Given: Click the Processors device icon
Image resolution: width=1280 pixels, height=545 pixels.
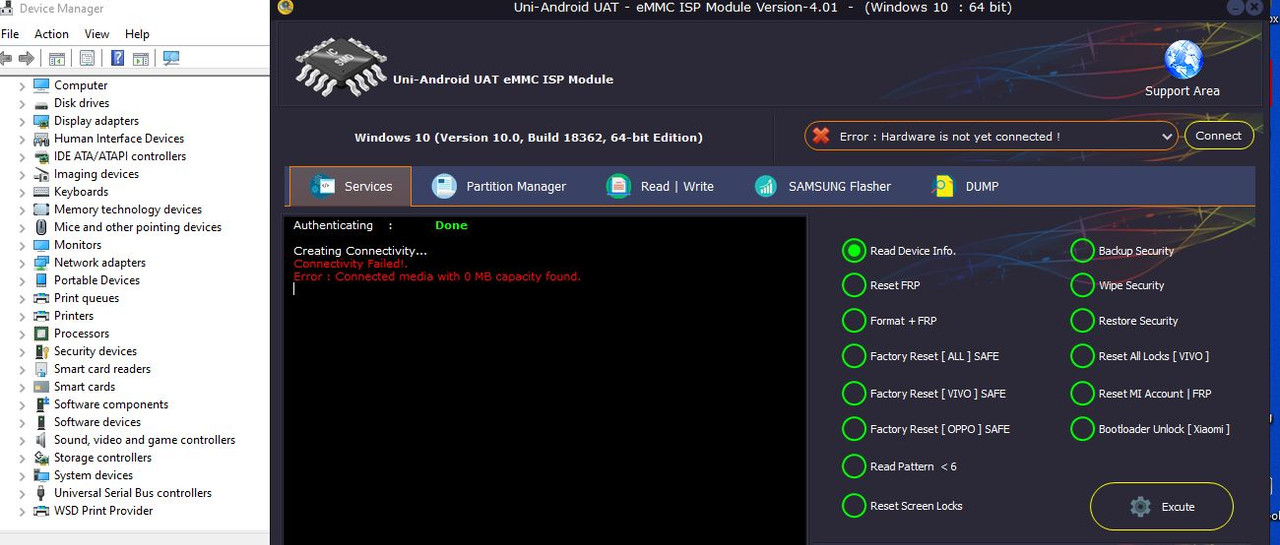Looking at the screenshot, I should [41, 334].
